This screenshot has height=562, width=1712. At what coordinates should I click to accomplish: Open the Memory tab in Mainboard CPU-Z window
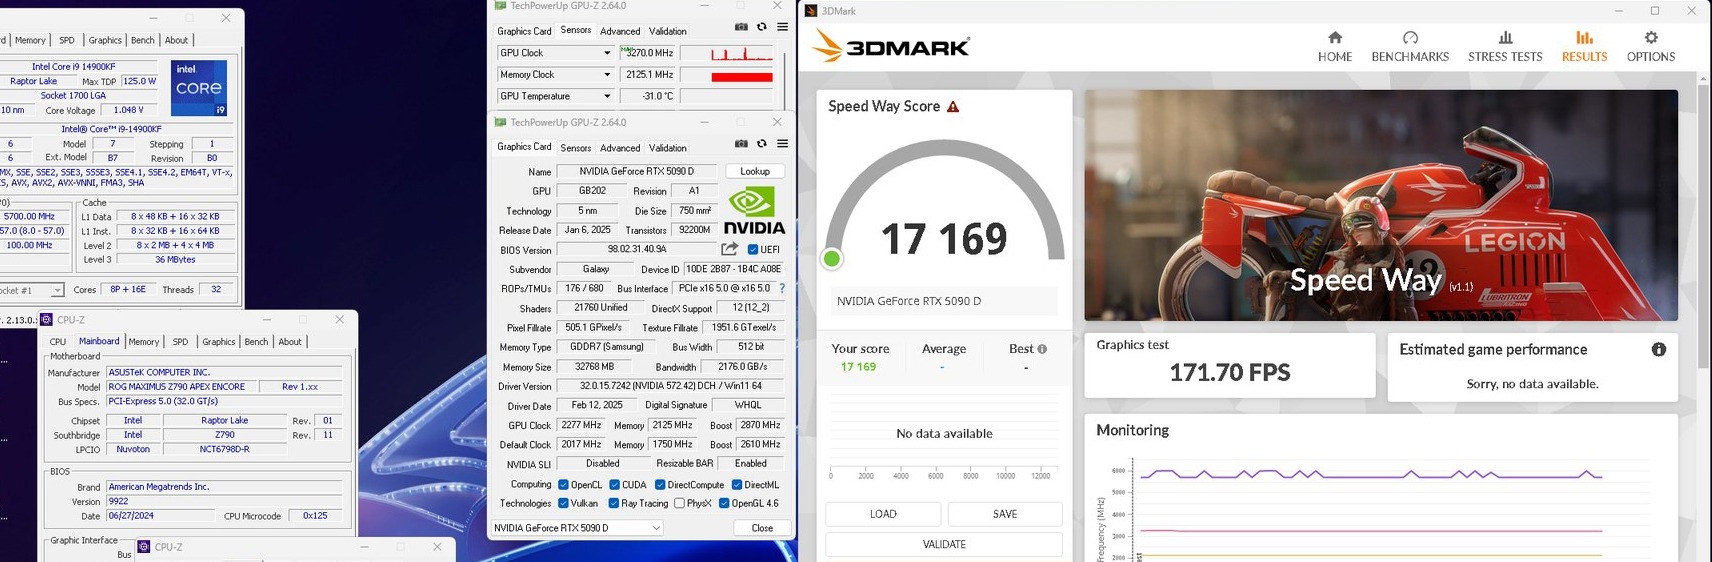pyautogui.click(x=143, y=342)
